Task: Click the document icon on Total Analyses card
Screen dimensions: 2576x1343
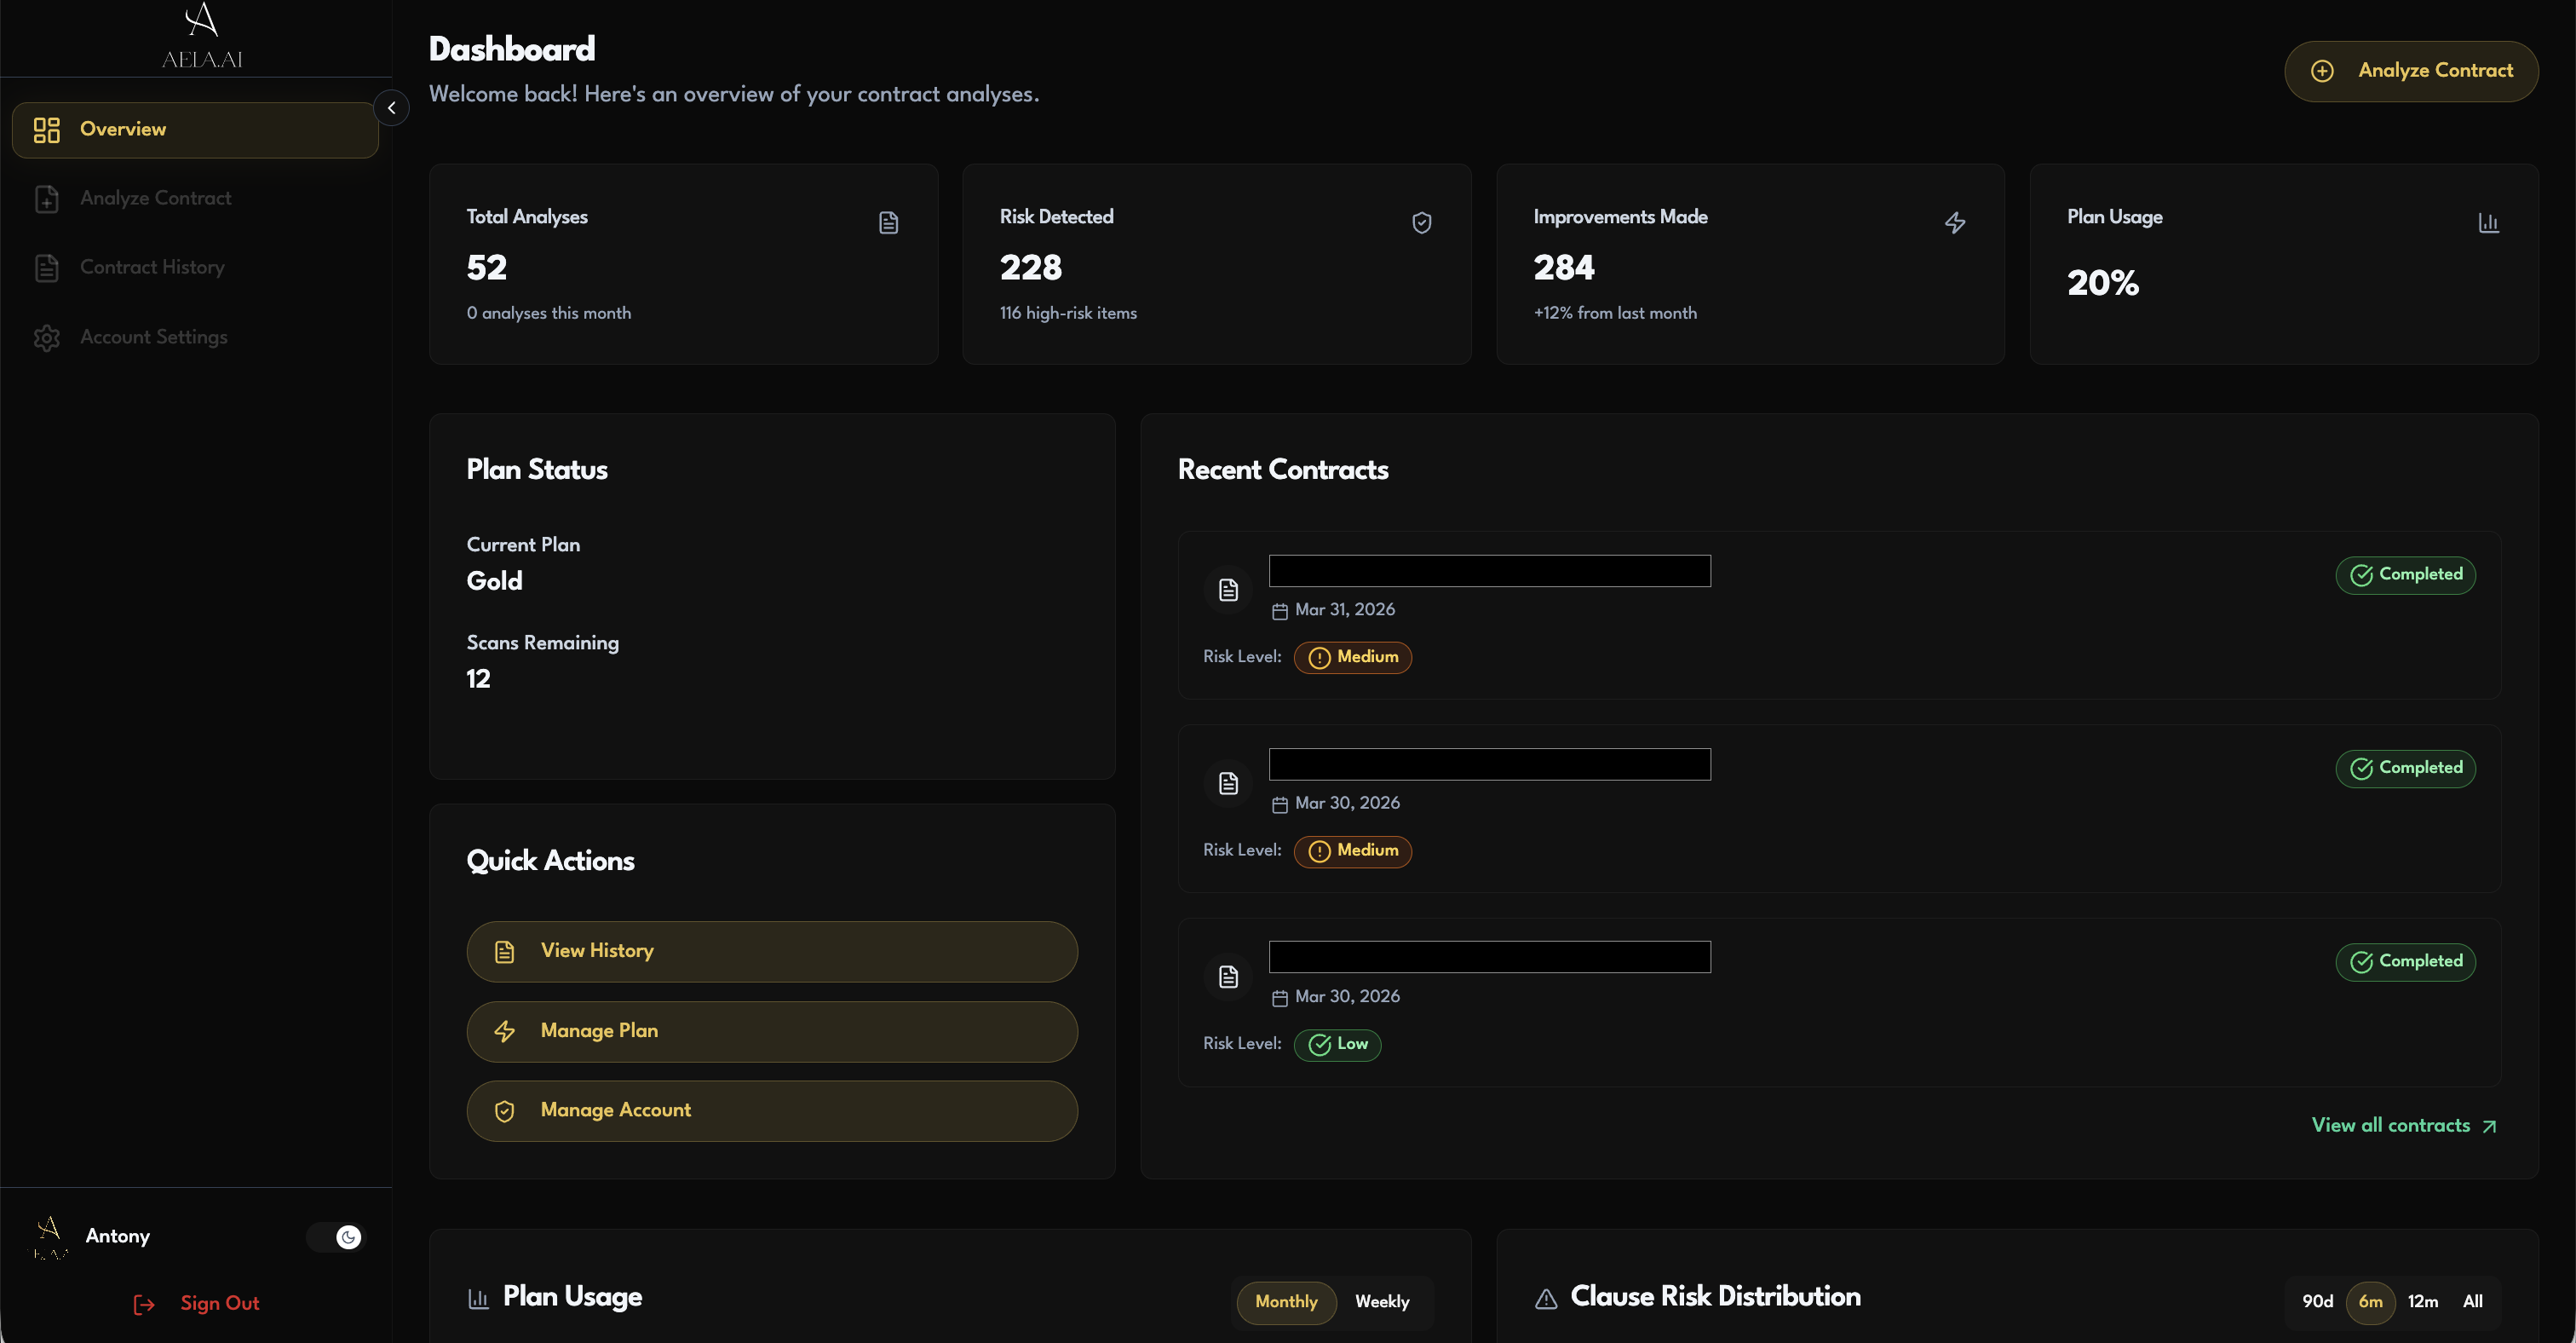Action: coord(888,222)
